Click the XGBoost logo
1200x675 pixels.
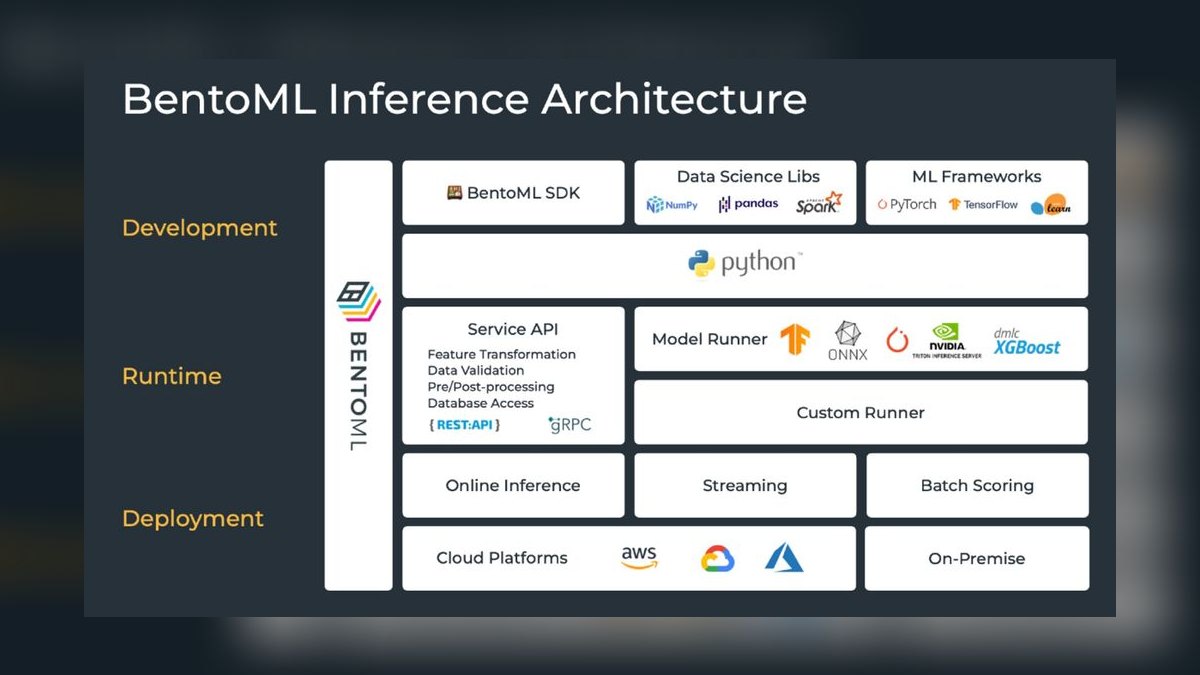point(1026,342)
